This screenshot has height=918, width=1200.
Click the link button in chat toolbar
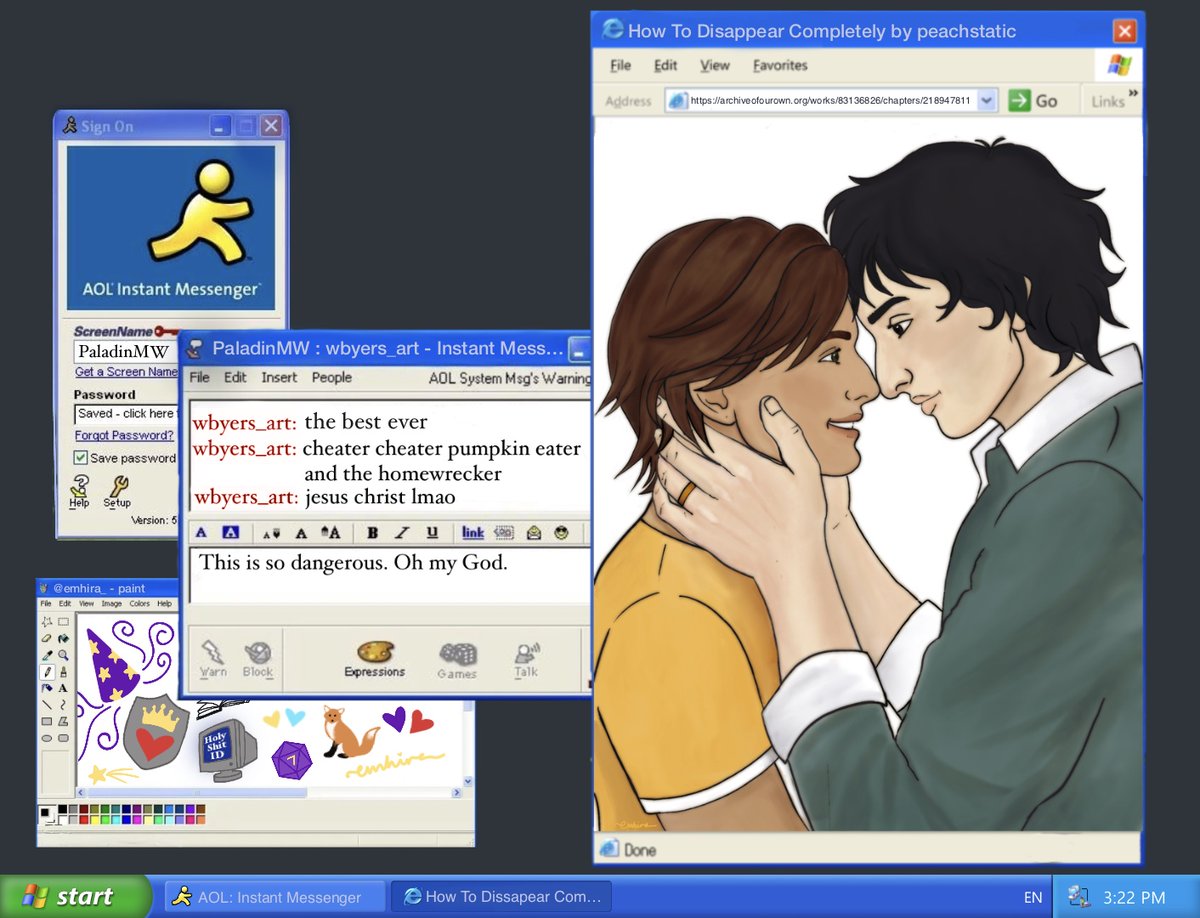click(x=473, y=532)
